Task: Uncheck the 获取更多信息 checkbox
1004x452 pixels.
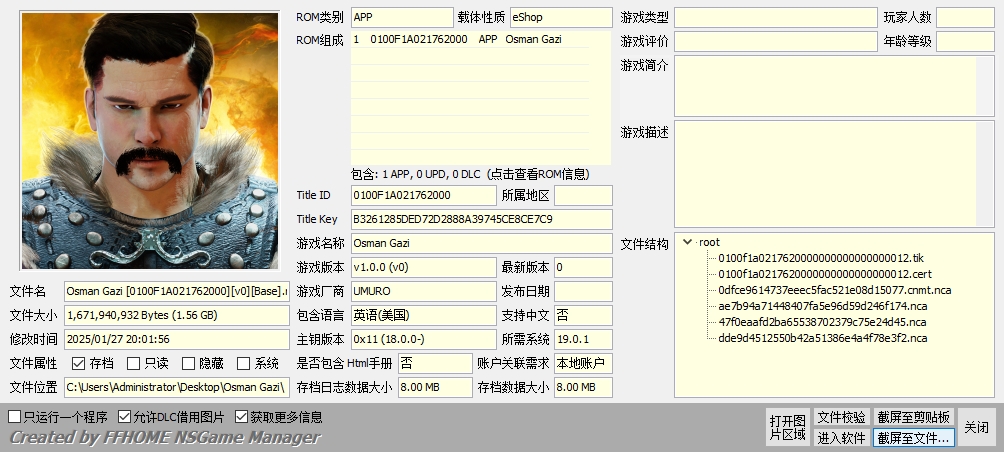Action: tap(242, 417)
